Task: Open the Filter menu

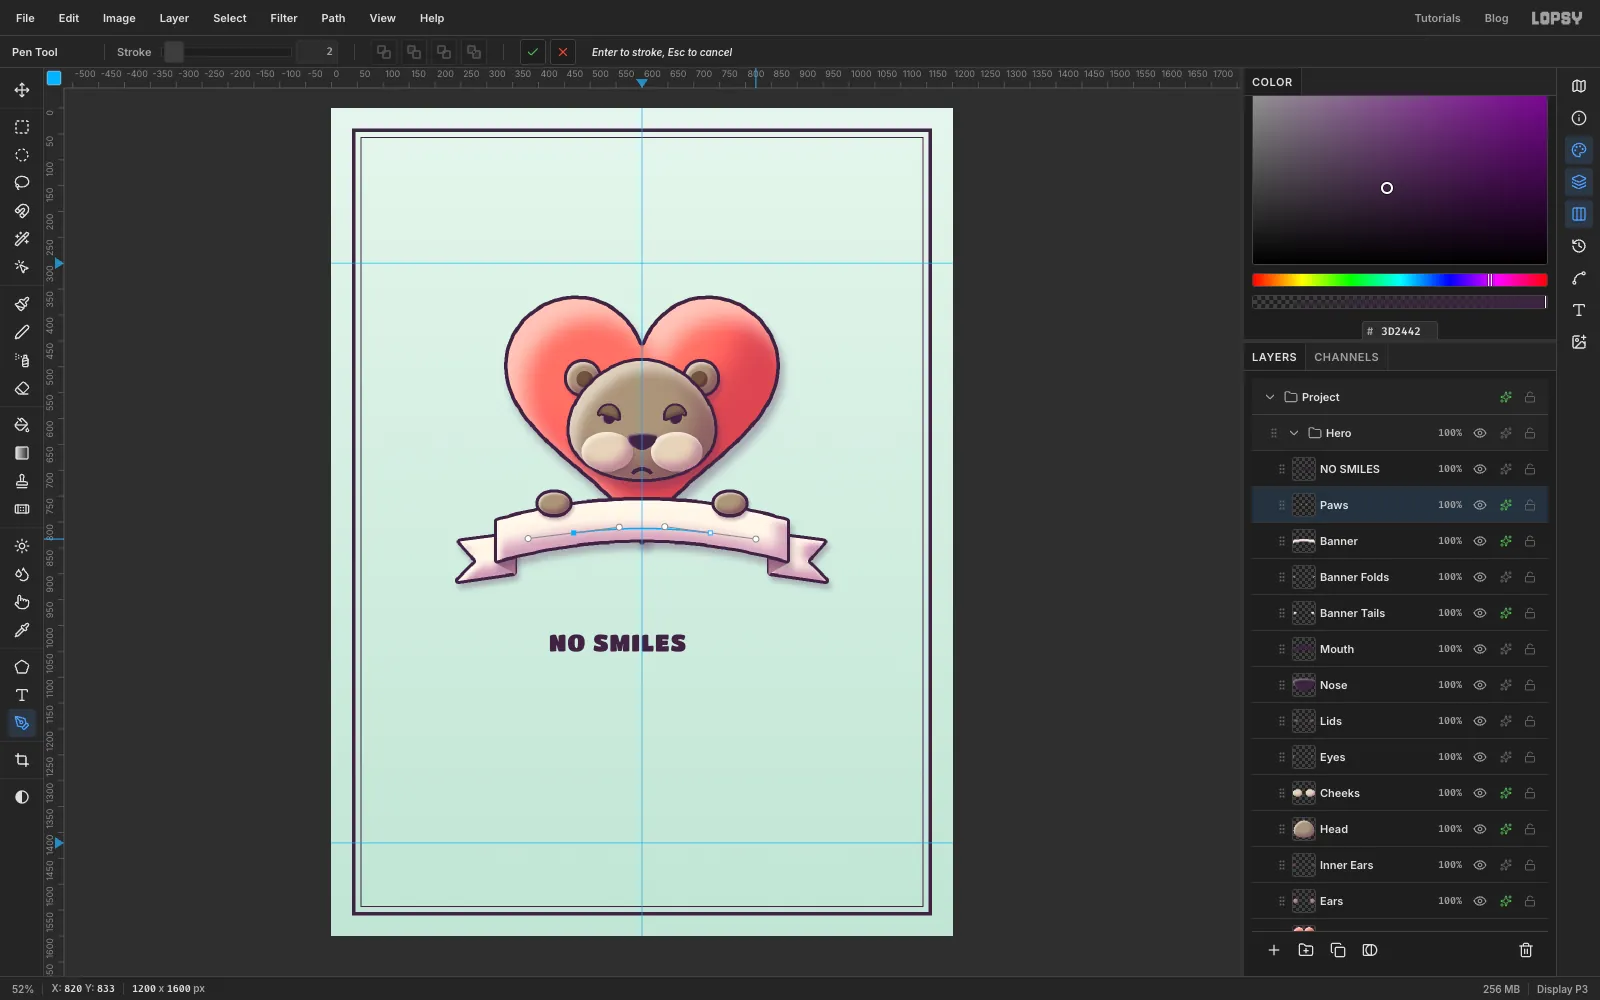Action: point(284,18)
